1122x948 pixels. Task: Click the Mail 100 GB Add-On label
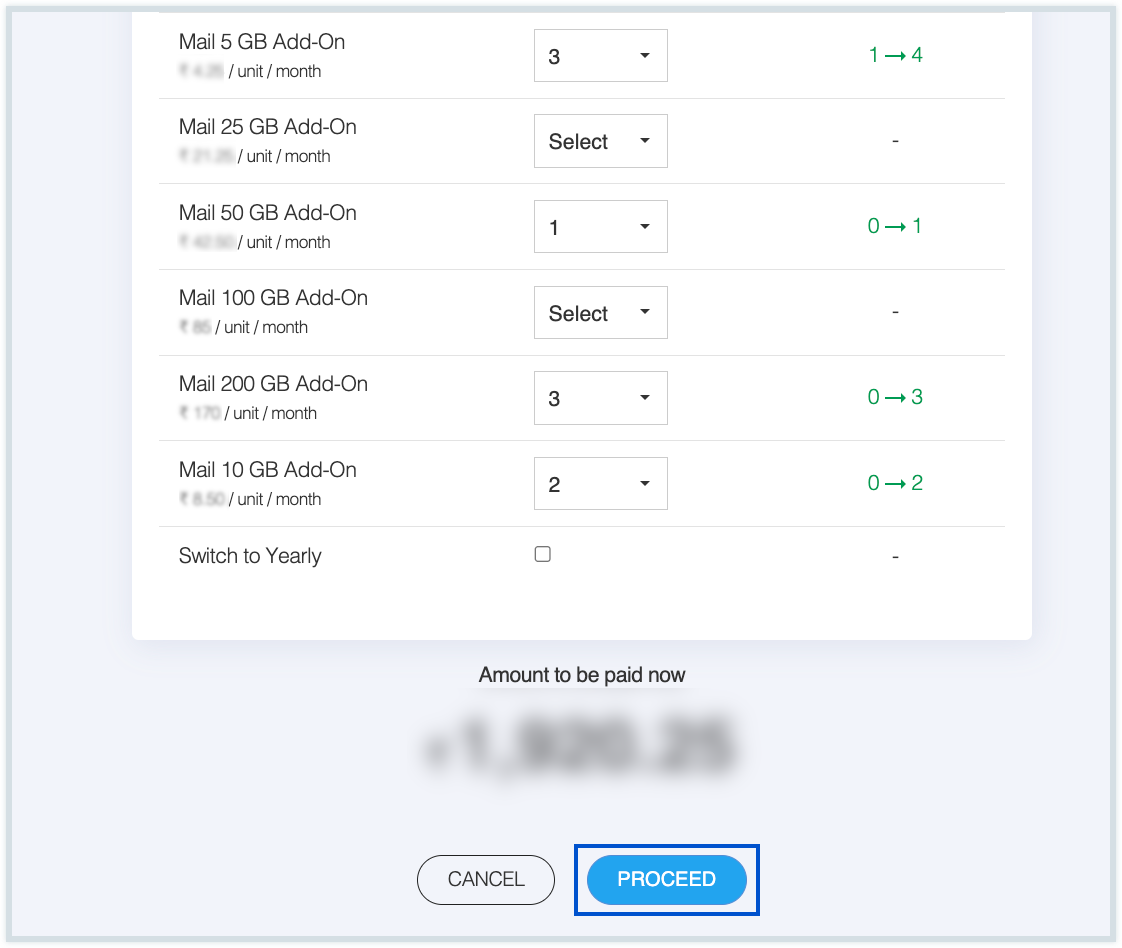coord(273,298)
